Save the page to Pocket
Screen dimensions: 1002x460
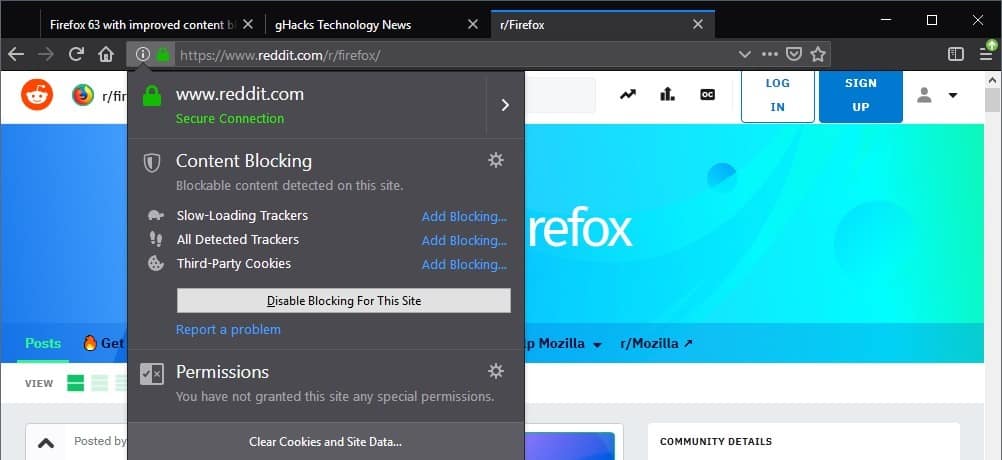coord(794,55)
